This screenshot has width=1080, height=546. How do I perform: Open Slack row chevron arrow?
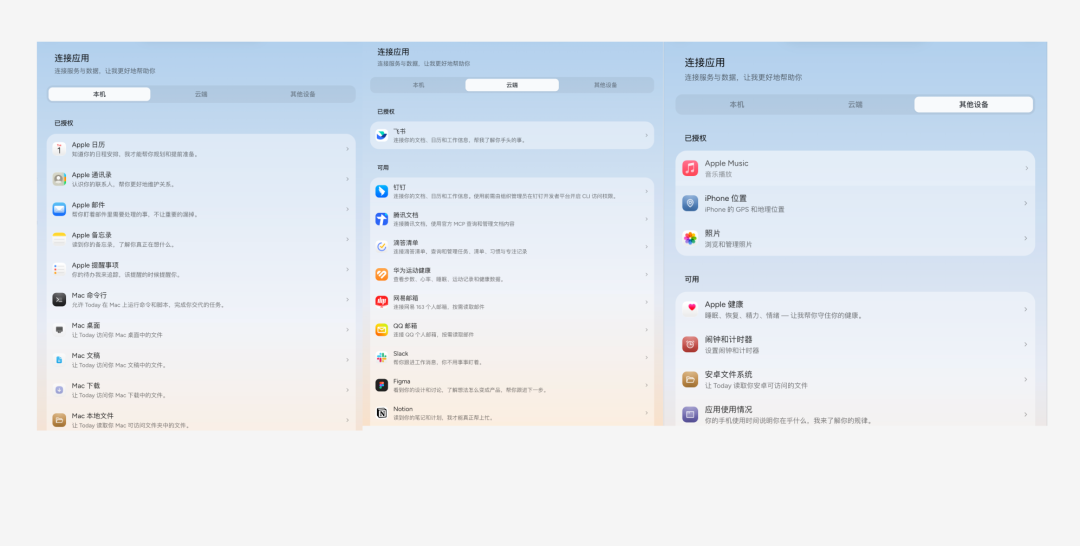(646, 357)
